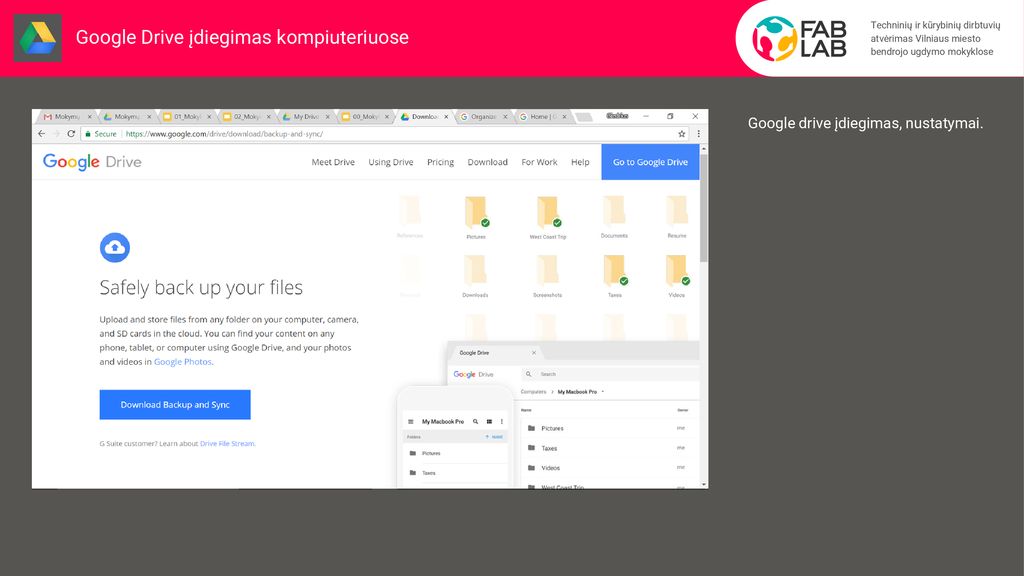Viewport: 1024px width, 576px height.
Task: Click the blue cloud upload icon
Action: (115, 248)
